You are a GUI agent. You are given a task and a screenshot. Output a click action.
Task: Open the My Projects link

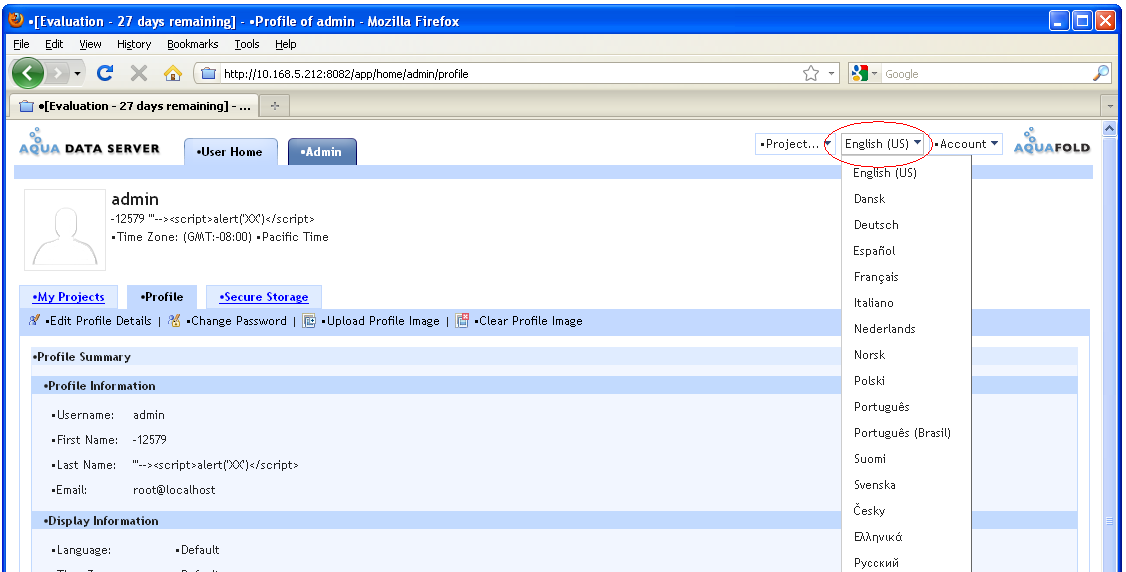click(68, 297)
